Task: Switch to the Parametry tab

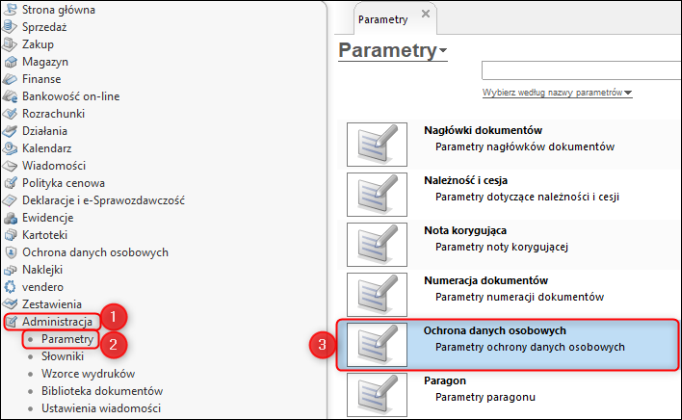Action: 383,19
